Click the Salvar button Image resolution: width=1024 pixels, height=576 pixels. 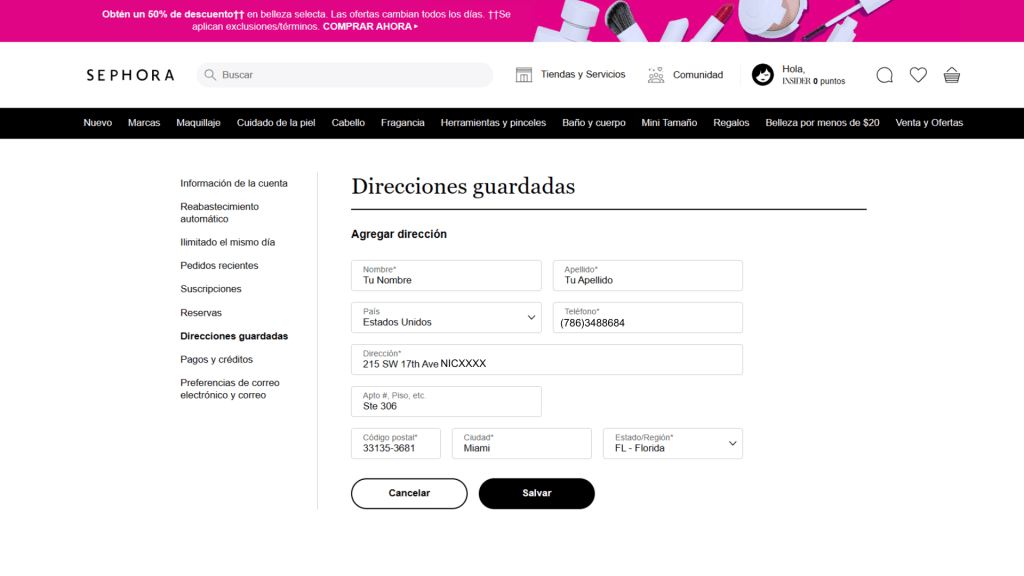point(536,493)
